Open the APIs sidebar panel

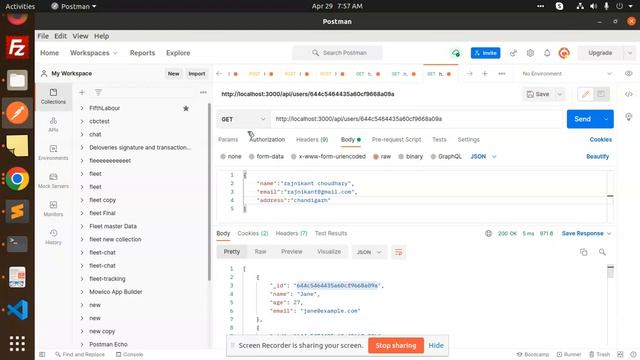pos(53,124)
